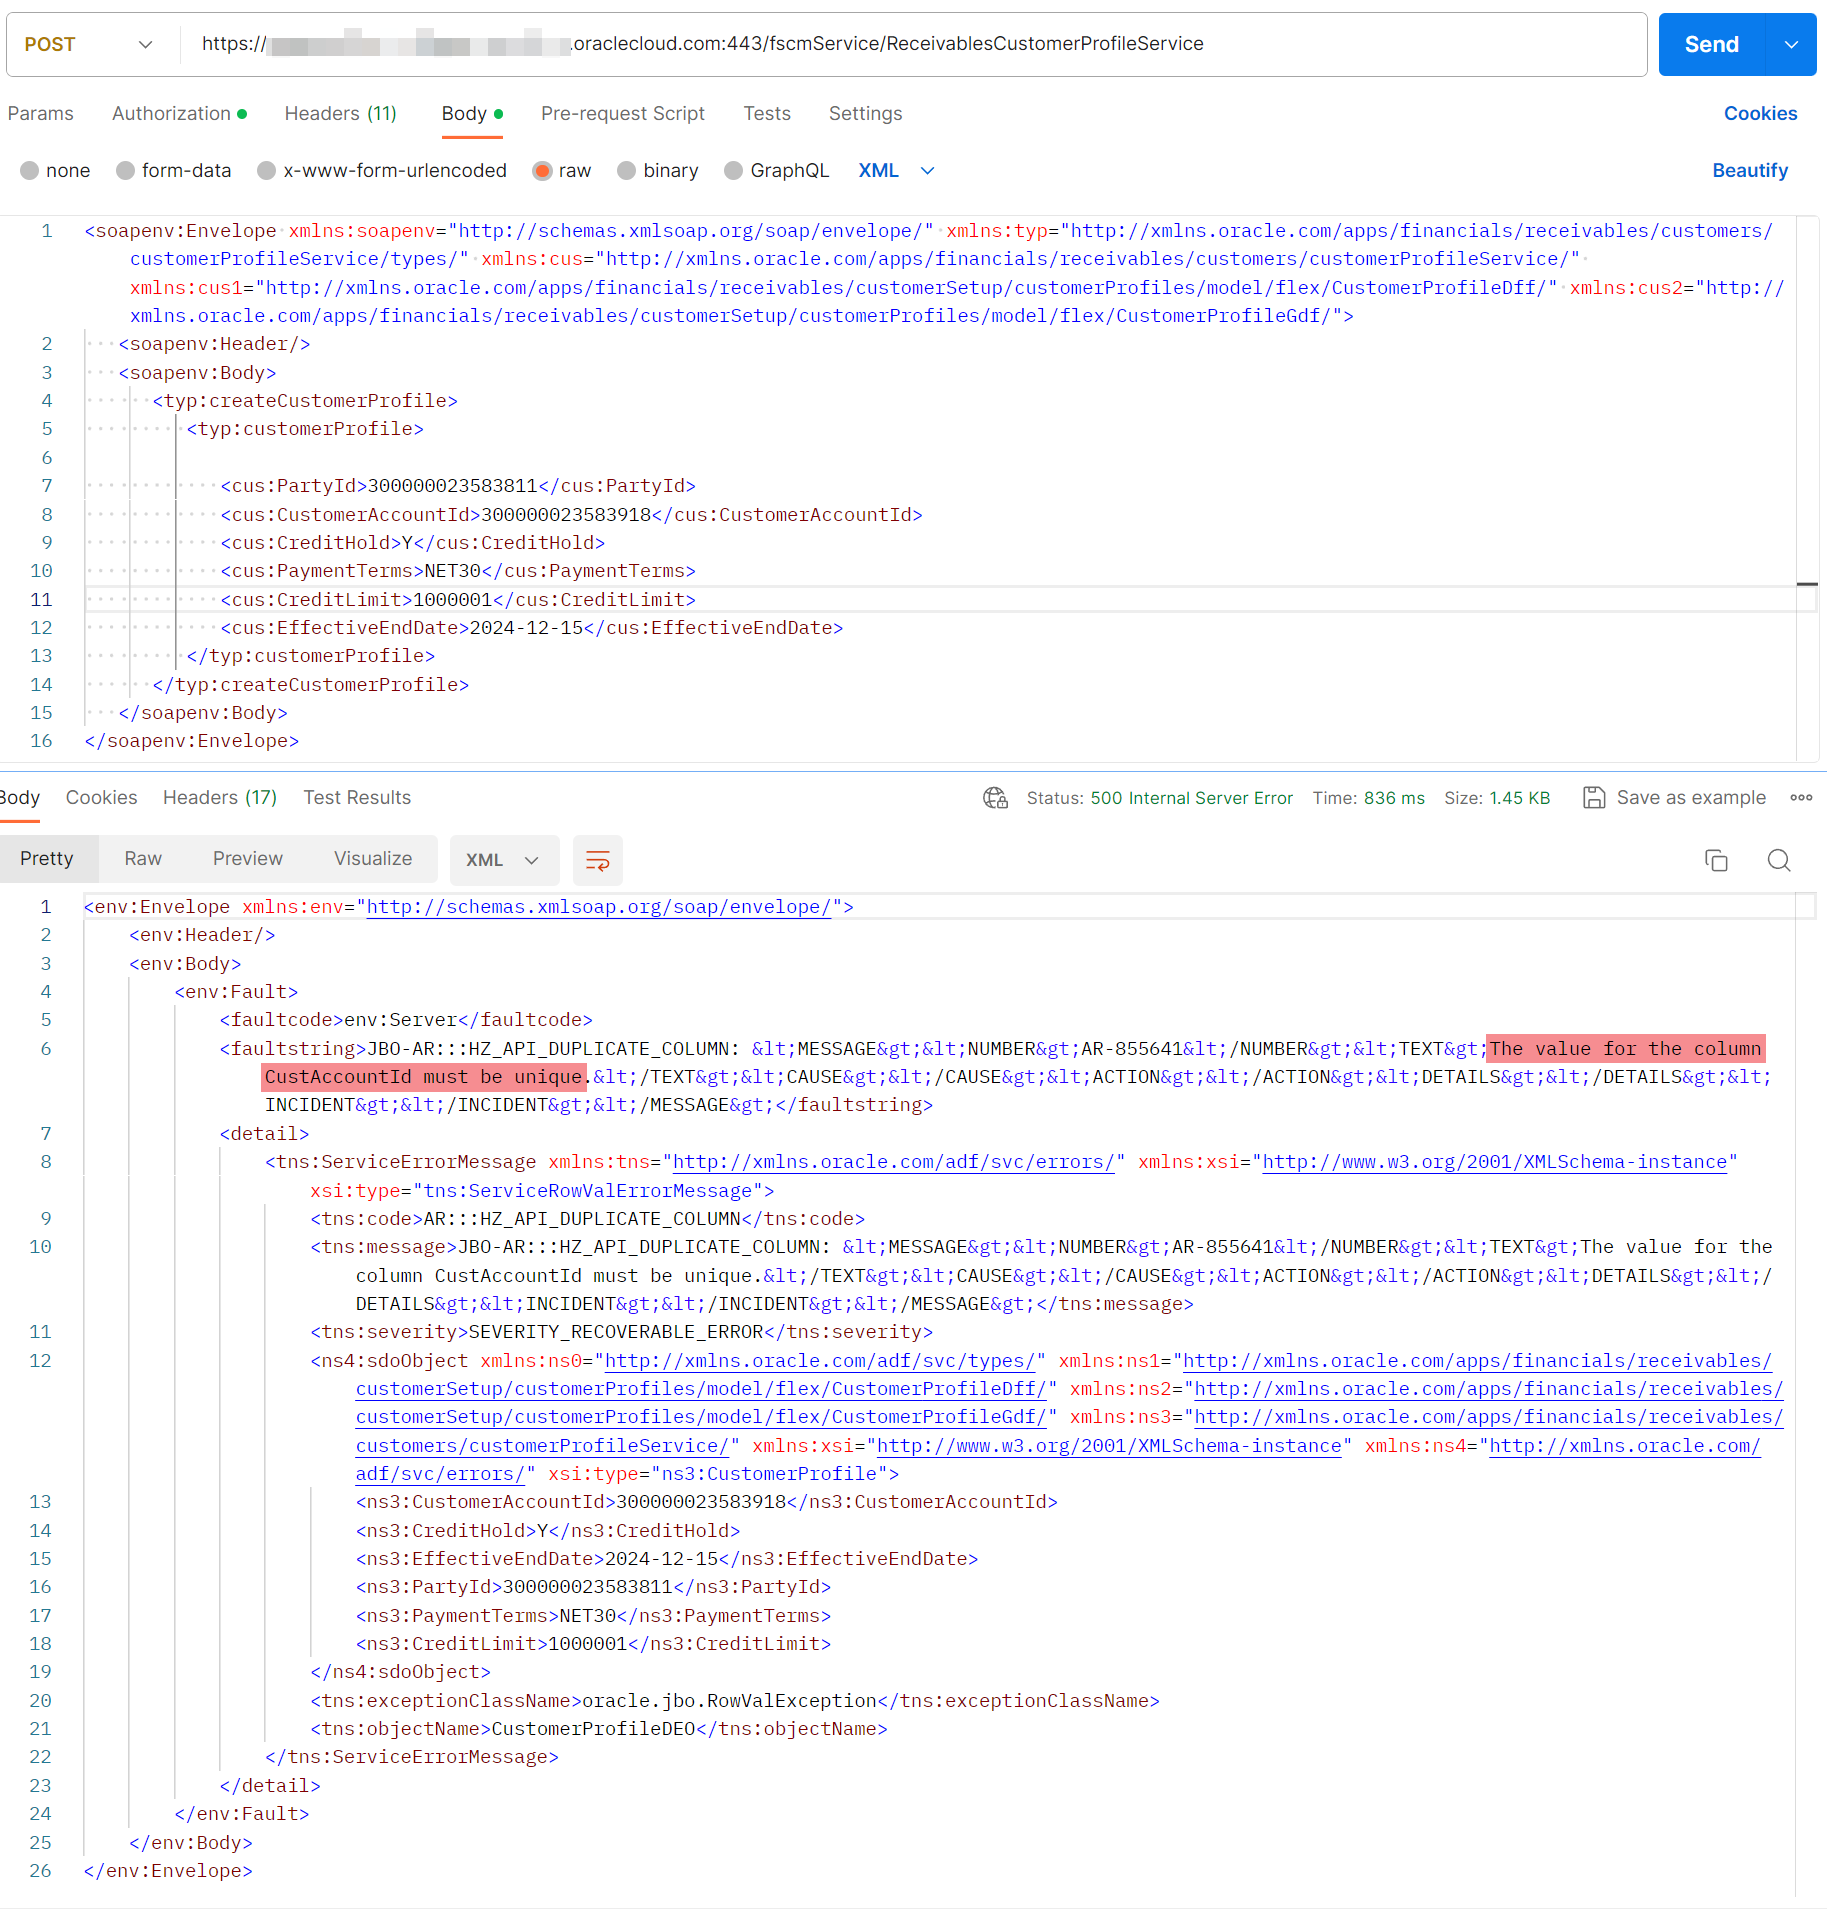Select the raw body type
Image resolution: width=1827 pixels, height=1910 pixels.
562,171
